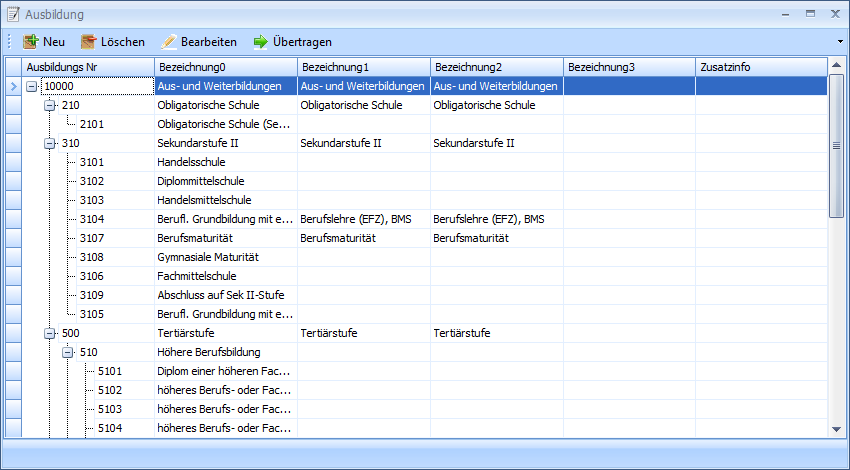Click the Berufsmaturität cell in Bezeichnung1

point(337,238)
